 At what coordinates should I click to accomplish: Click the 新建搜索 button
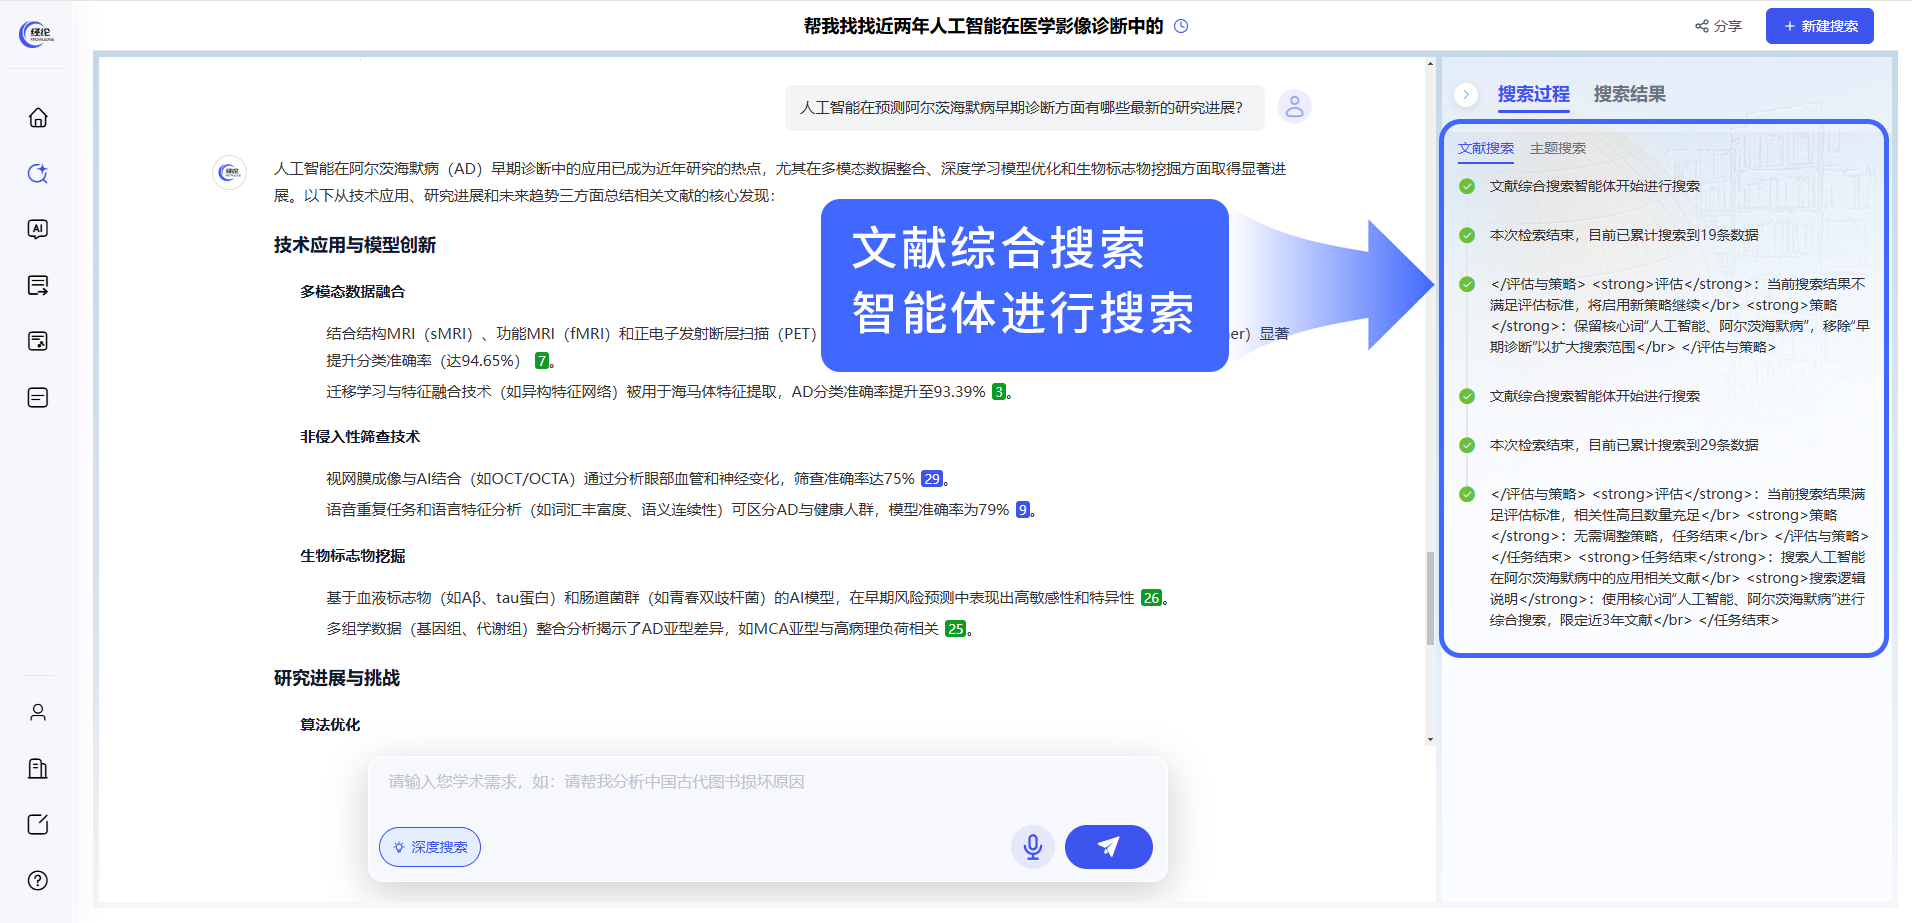(x=1819, y=25)
